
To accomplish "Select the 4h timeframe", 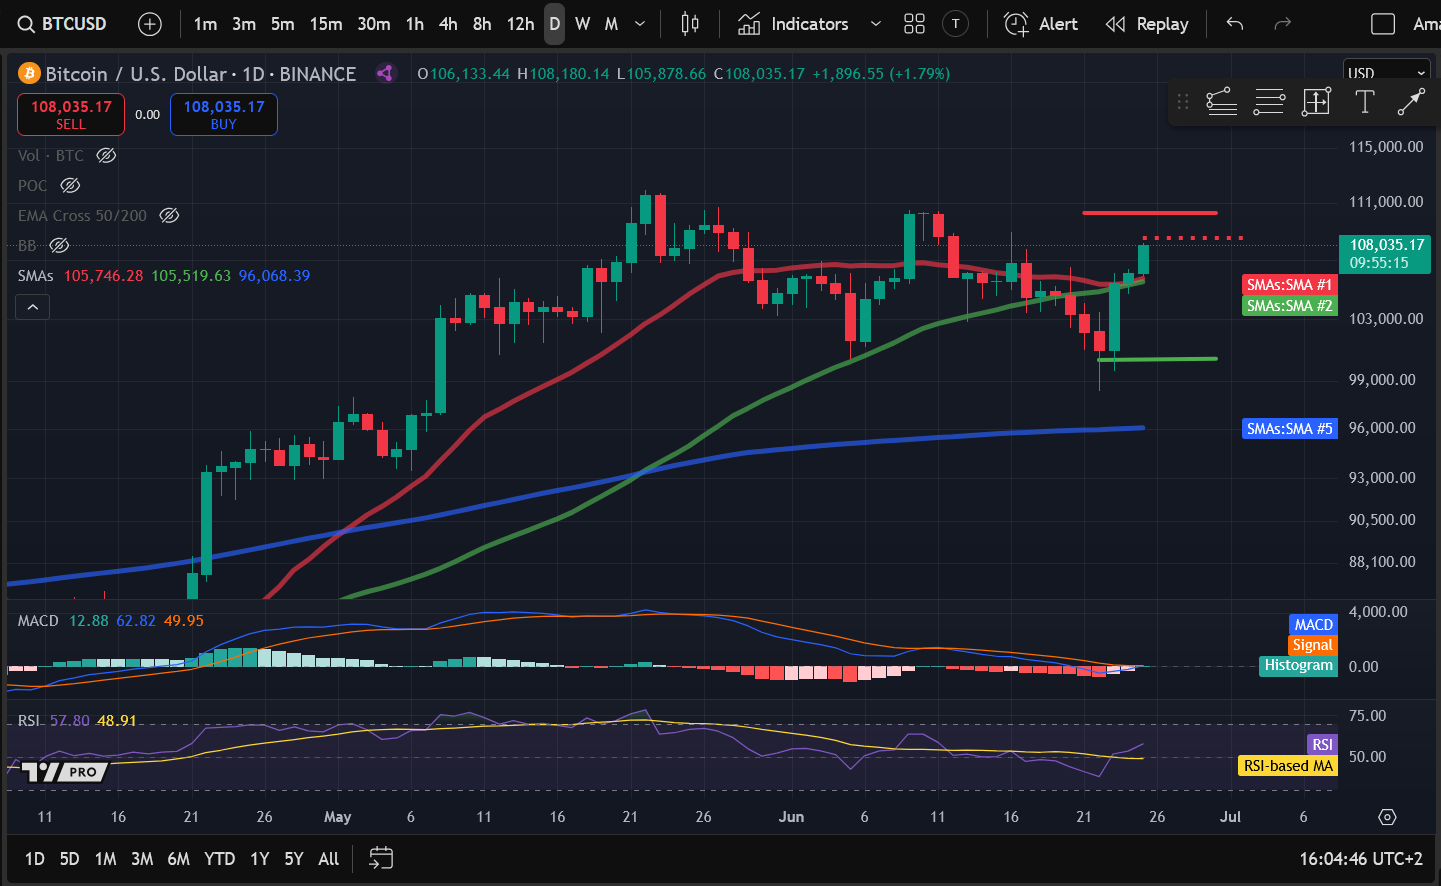I will (448, 24).
